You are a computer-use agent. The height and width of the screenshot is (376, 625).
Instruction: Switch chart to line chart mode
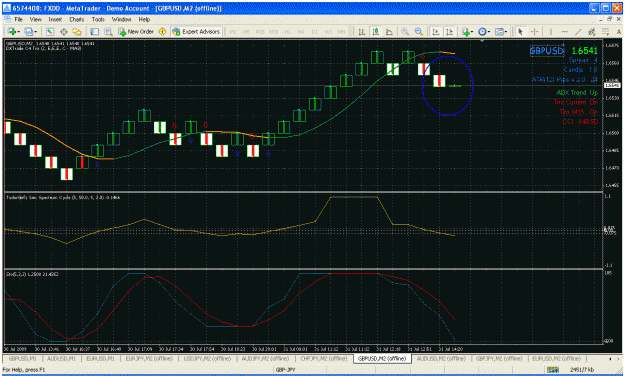[x=389, y=31]
